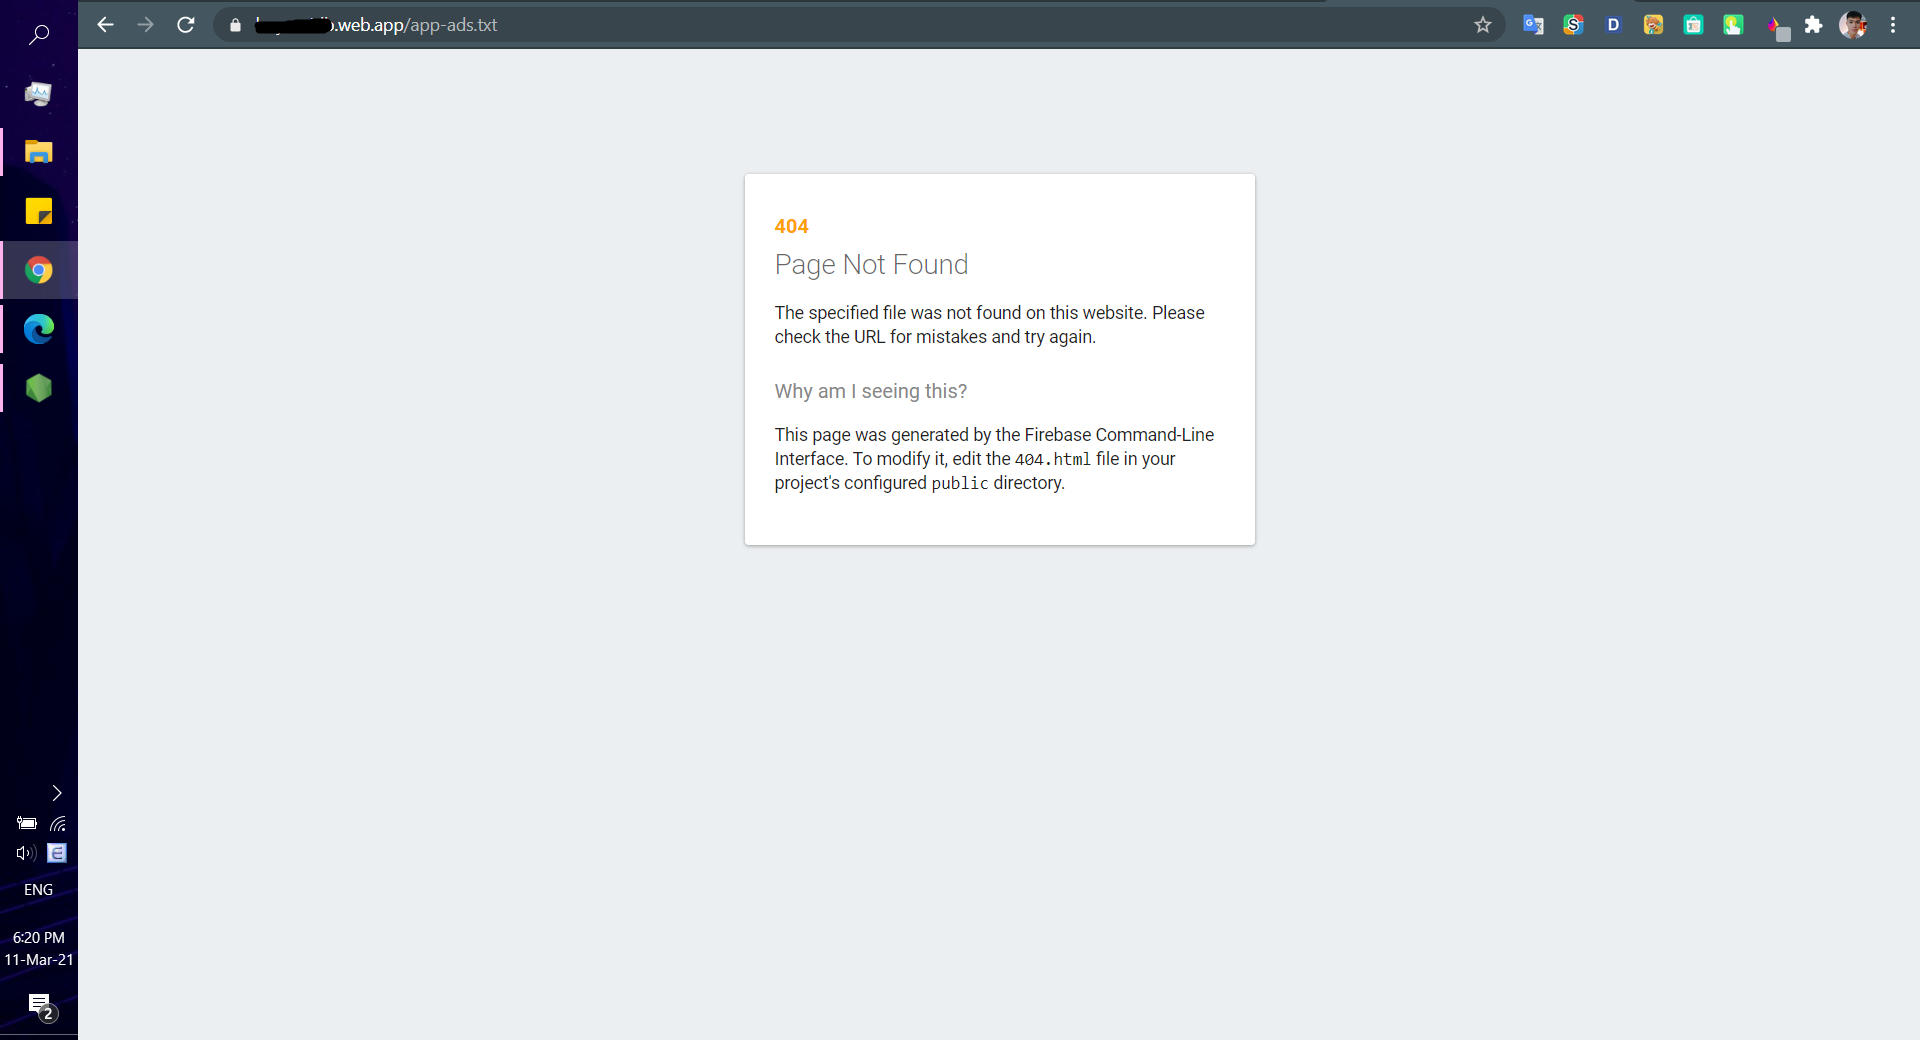Viewport: 1920px width, 1040px height.
Task: Switch to Google Chrome in the taskbar
Action: 39,270
